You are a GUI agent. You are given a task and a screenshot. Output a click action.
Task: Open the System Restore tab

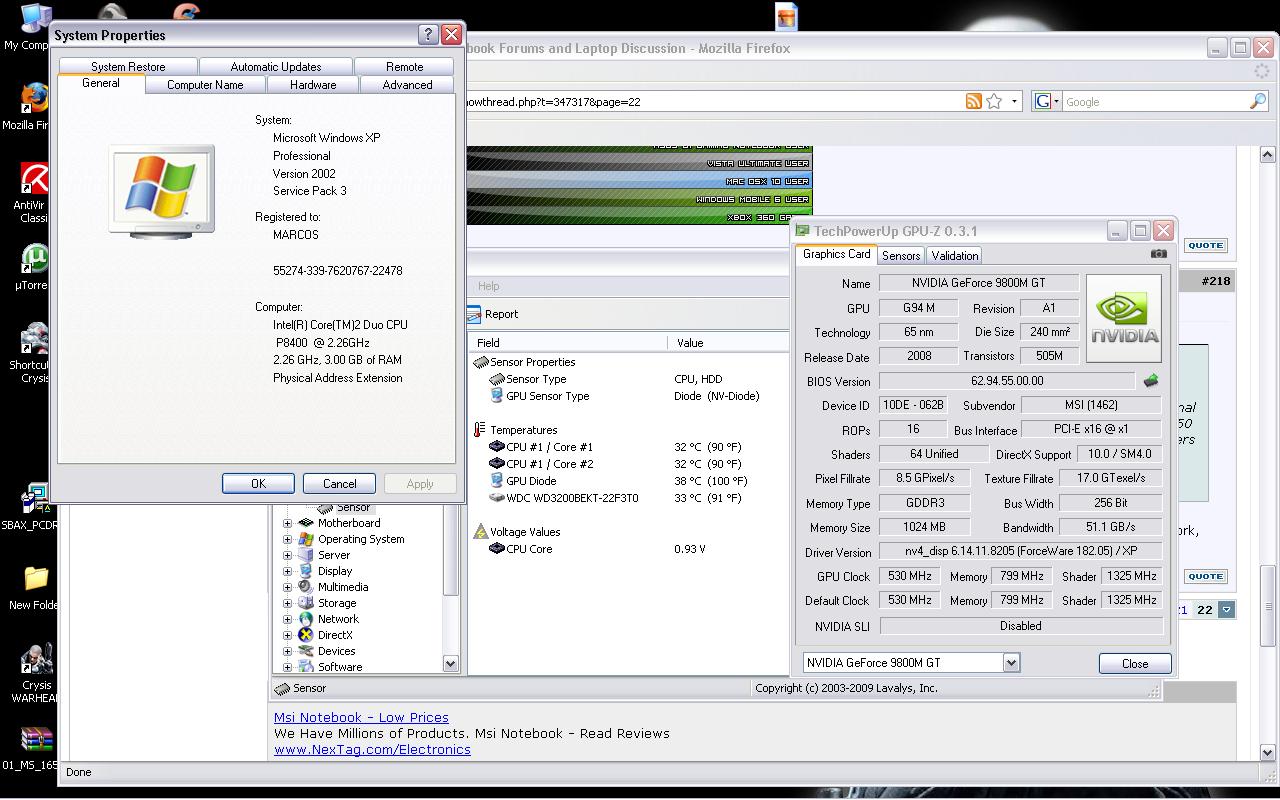point(128,66)
